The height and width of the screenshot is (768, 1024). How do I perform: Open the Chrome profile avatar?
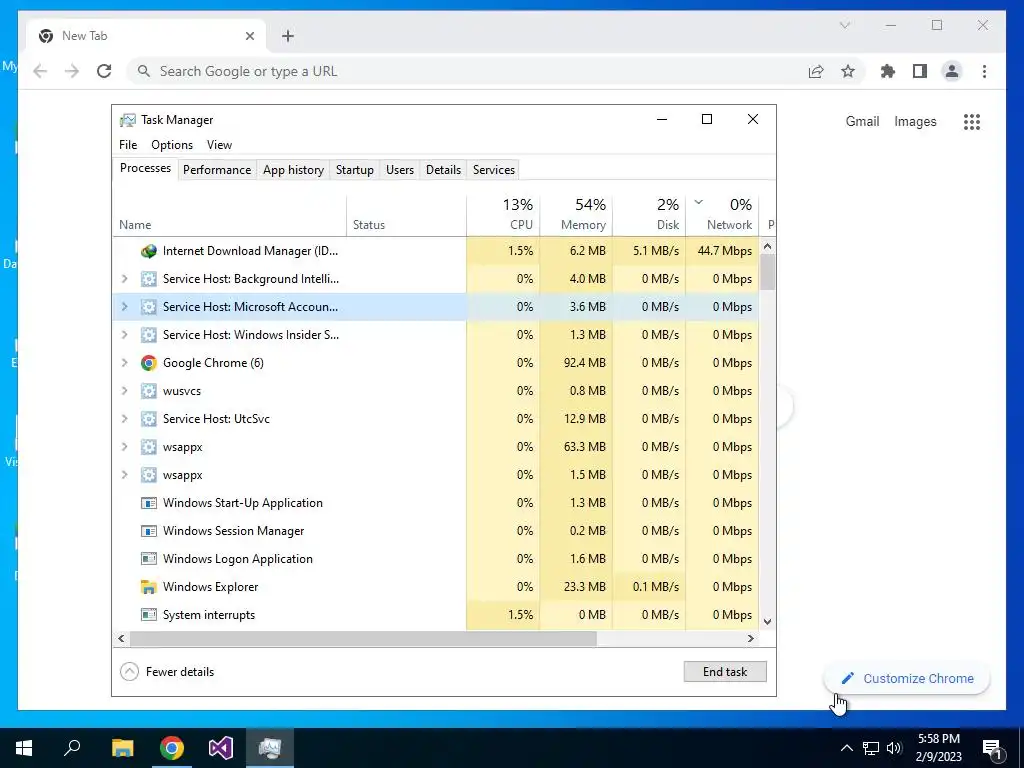click(952, 71)
